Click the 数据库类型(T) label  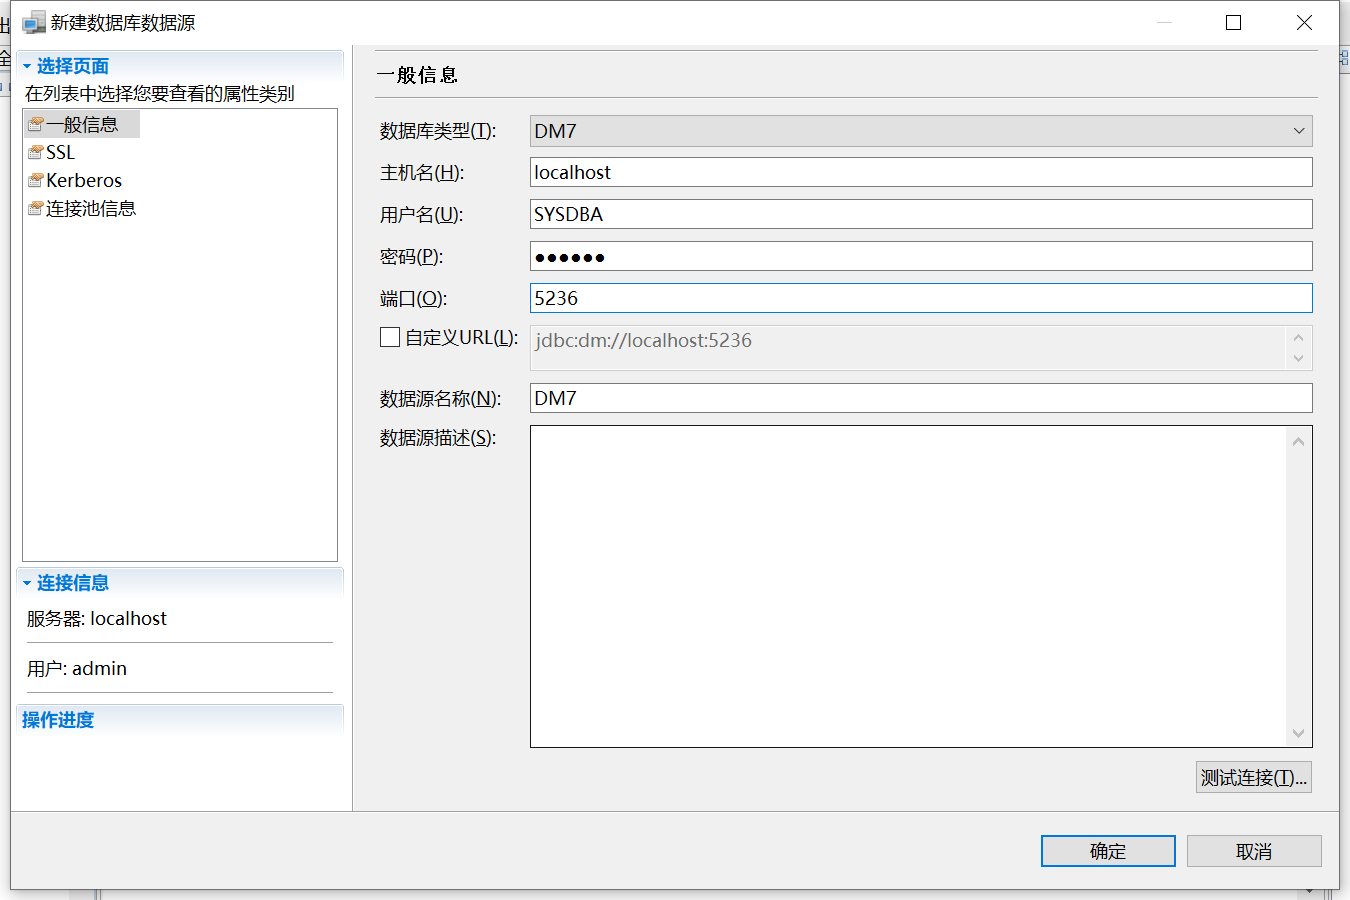[438, 131]
